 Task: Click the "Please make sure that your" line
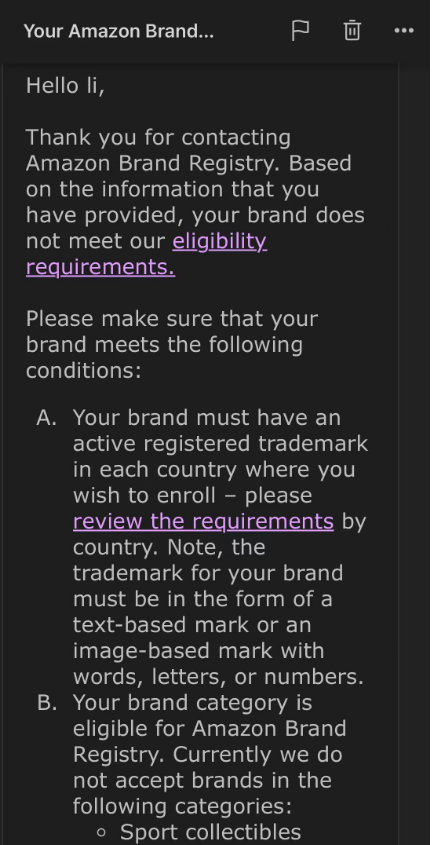pyautogui.click(x=172, y=318)
